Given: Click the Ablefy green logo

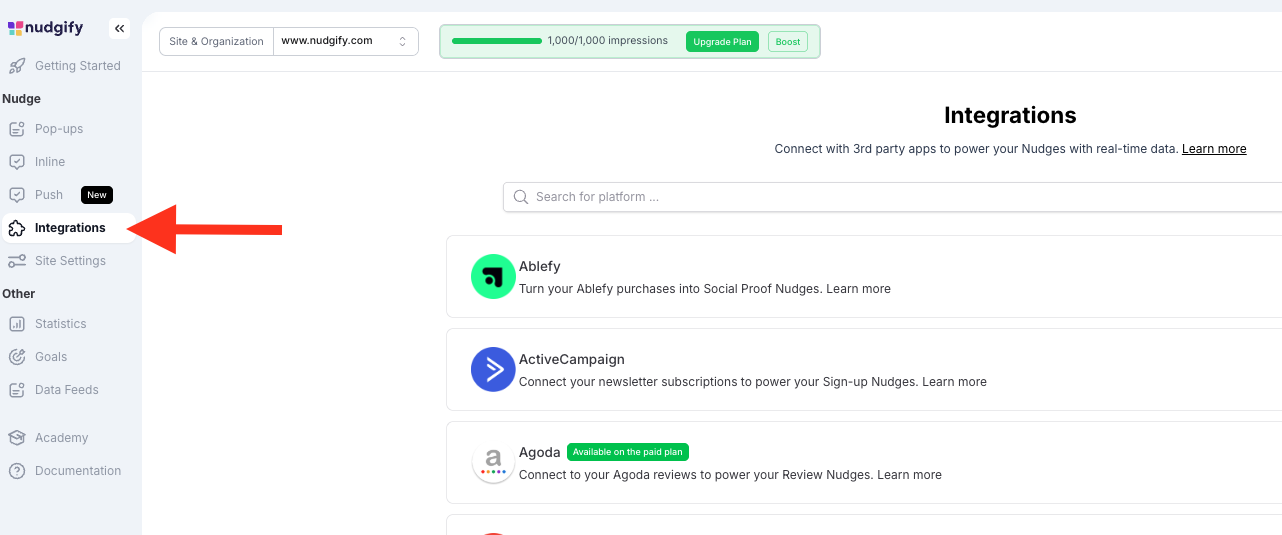Looking at the screenshot, I should coord(493,276).
